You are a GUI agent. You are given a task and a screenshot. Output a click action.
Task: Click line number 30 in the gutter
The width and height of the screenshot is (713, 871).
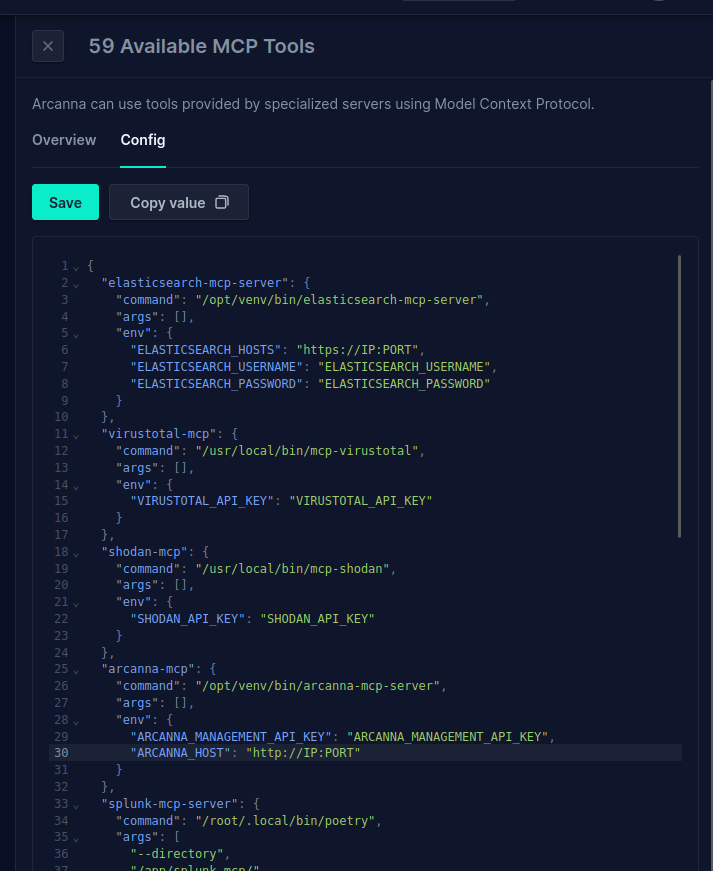point(61,753)
